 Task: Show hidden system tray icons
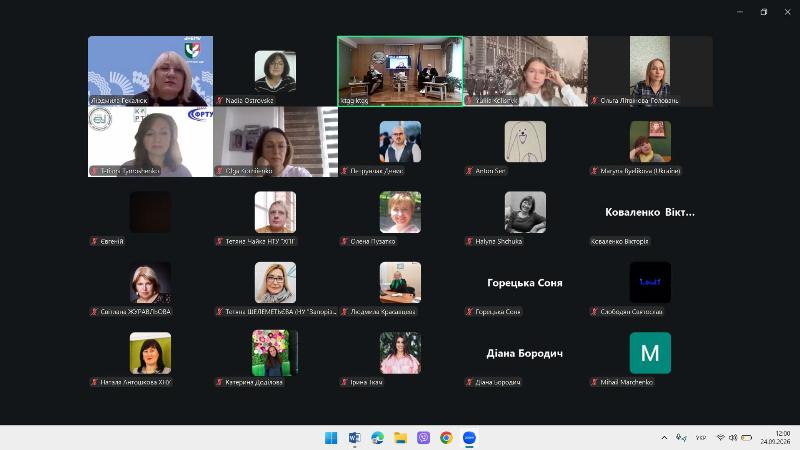664,438
